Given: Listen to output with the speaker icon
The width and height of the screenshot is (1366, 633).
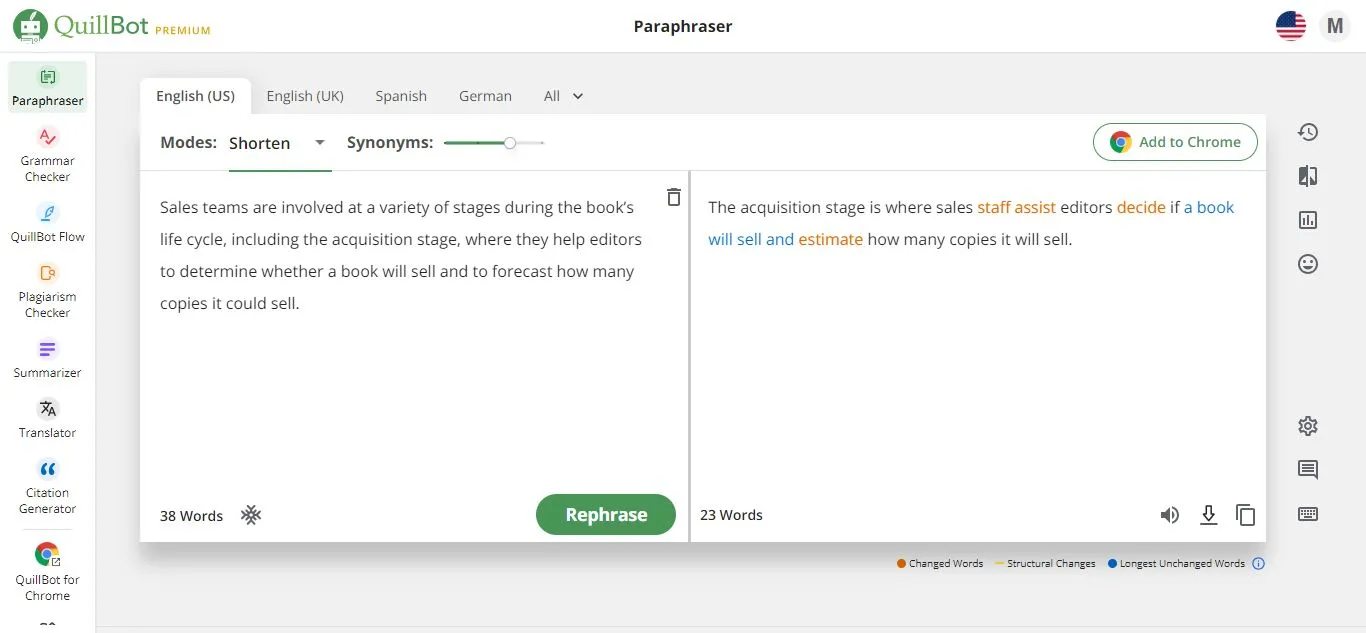Looking at the screenshot, I should [x=1170, y=515].
